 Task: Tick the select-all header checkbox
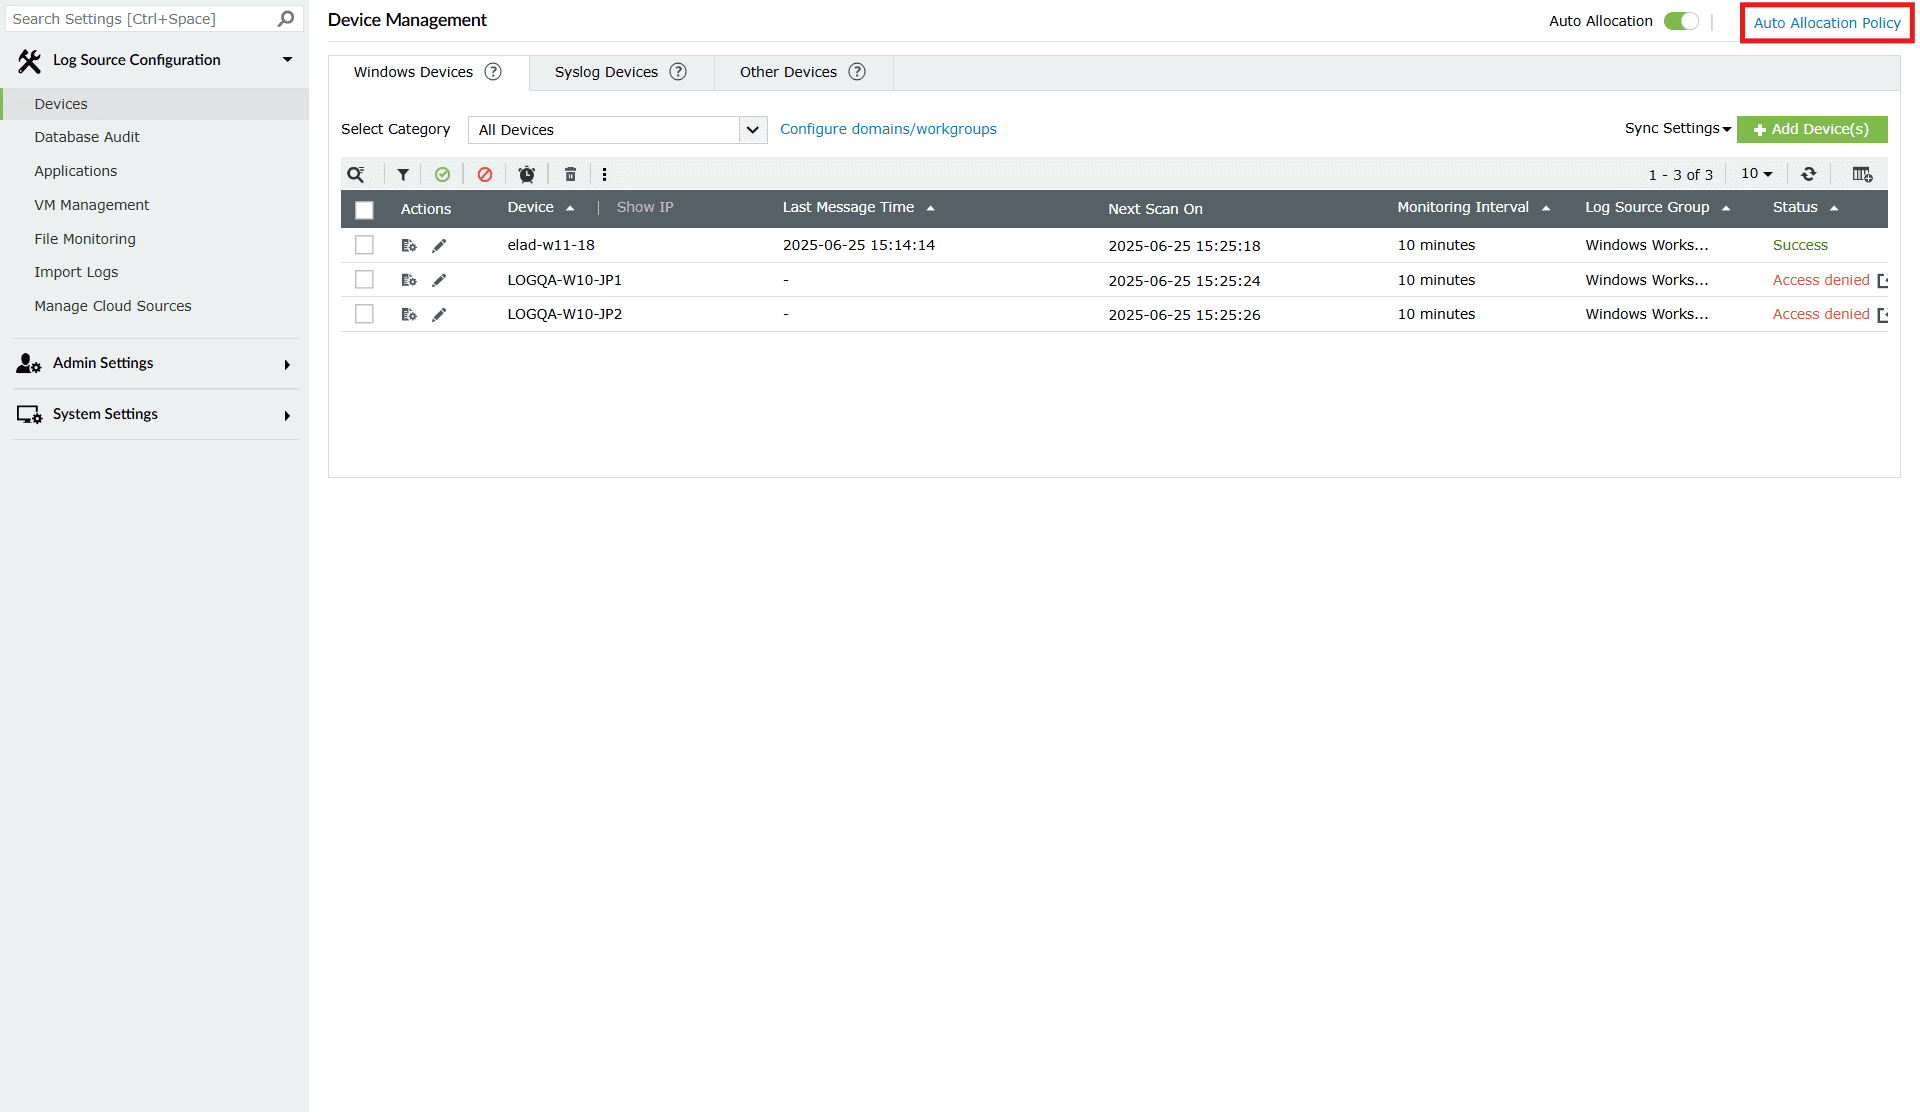(x=364, y=209)
